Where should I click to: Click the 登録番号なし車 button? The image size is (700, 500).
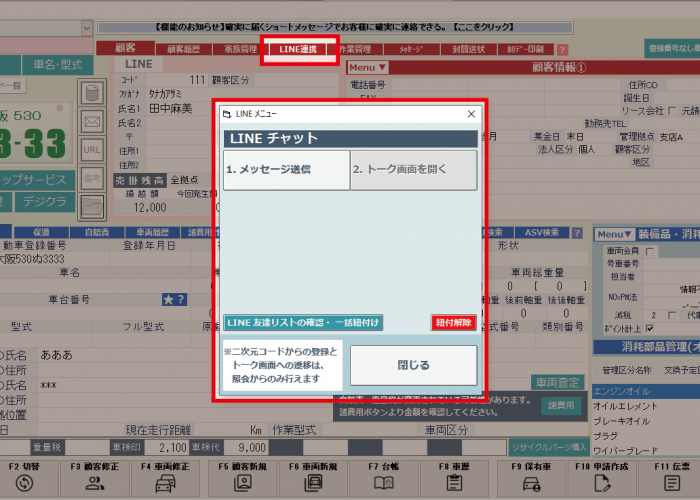pyautogui.click(x=672, y=49)
